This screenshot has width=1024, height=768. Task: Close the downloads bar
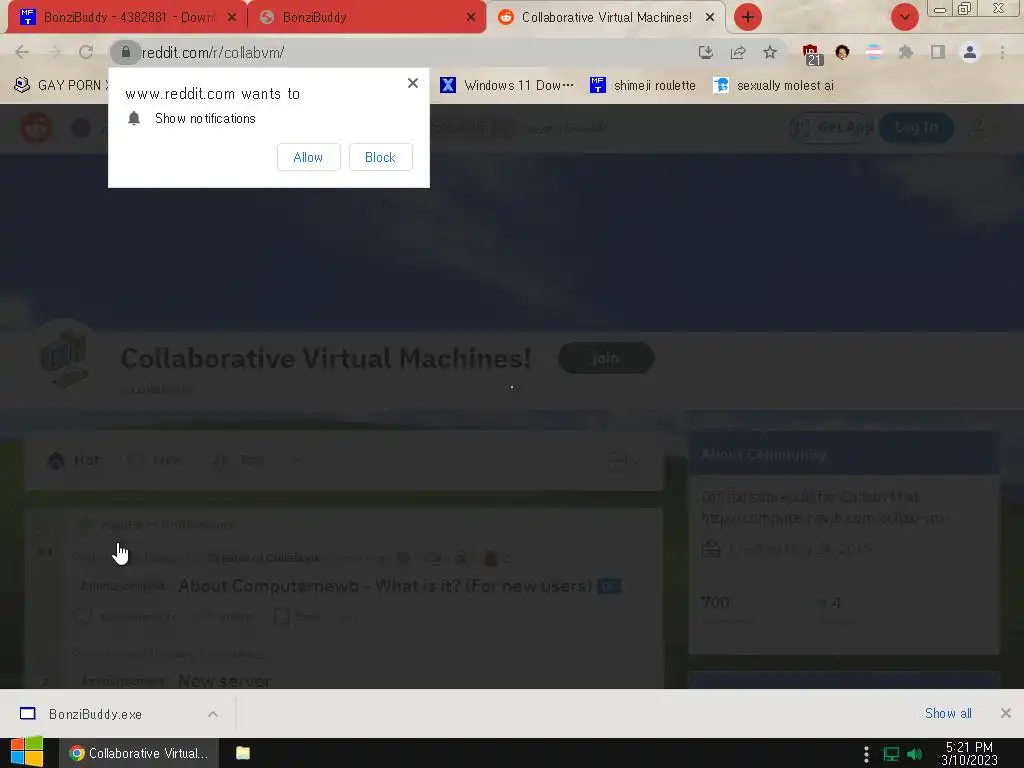point(1006,713)
